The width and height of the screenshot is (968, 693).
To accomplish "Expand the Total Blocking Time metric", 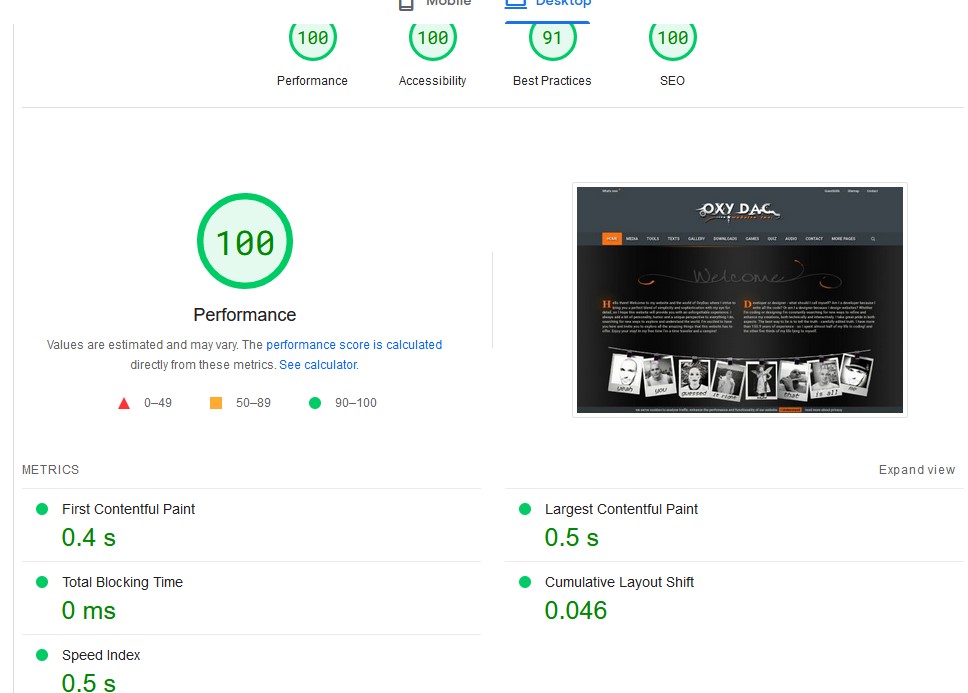I will point(251,598).
